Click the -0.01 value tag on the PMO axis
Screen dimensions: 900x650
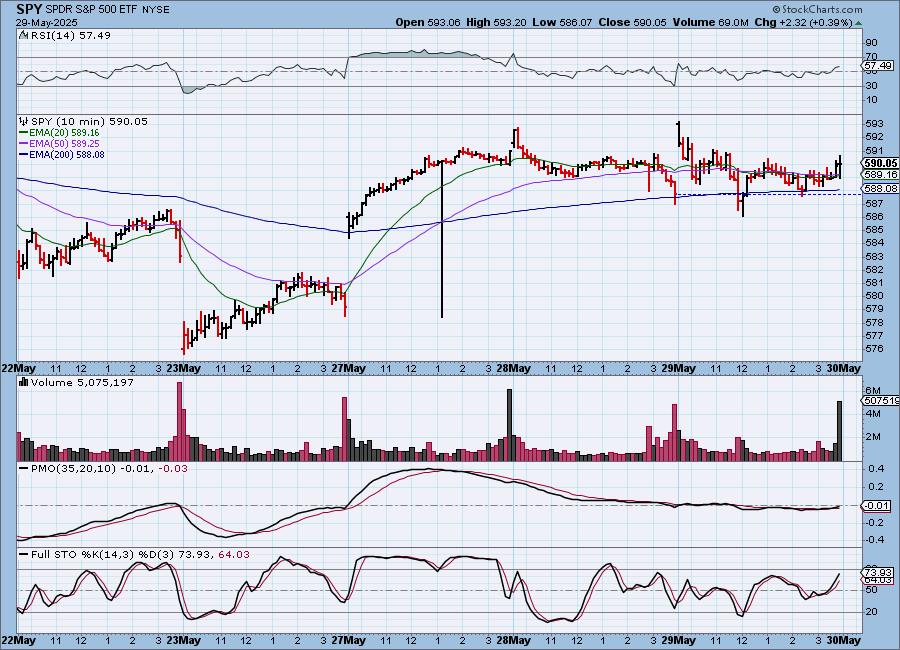click(877, 506)
